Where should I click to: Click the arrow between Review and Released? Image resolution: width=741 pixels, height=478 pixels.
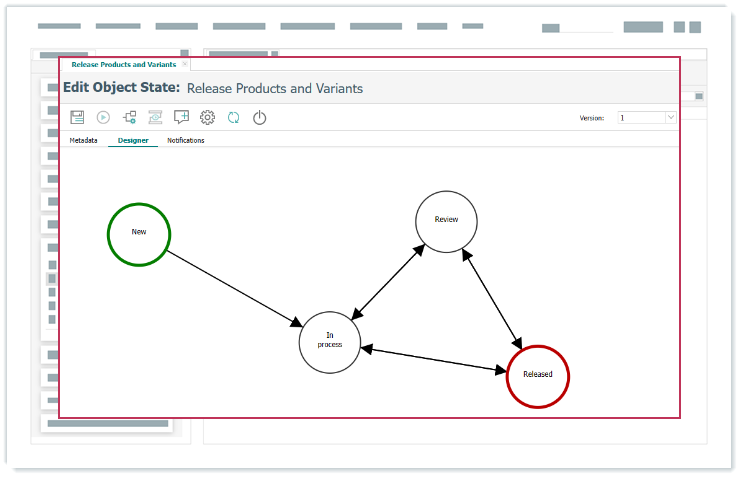491,298
